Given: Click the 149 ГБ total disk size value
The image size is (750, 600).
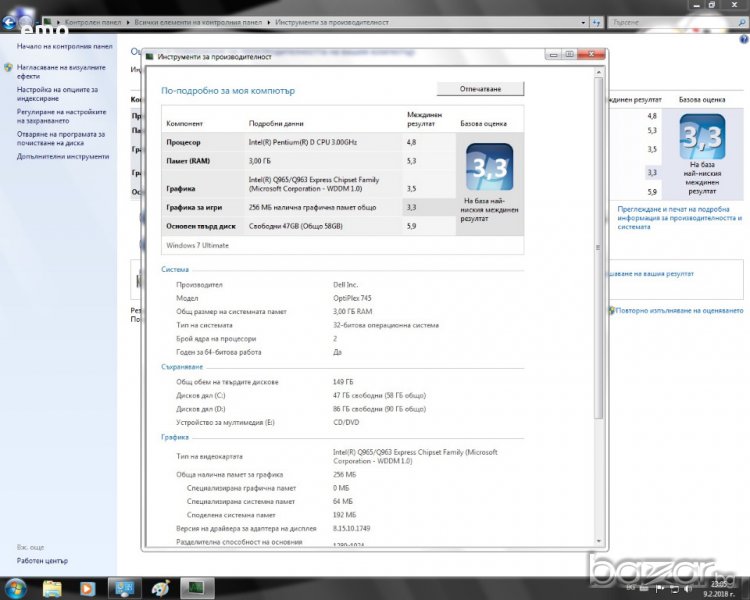Looking at the screenshot, I should click(x=343, y=382).
